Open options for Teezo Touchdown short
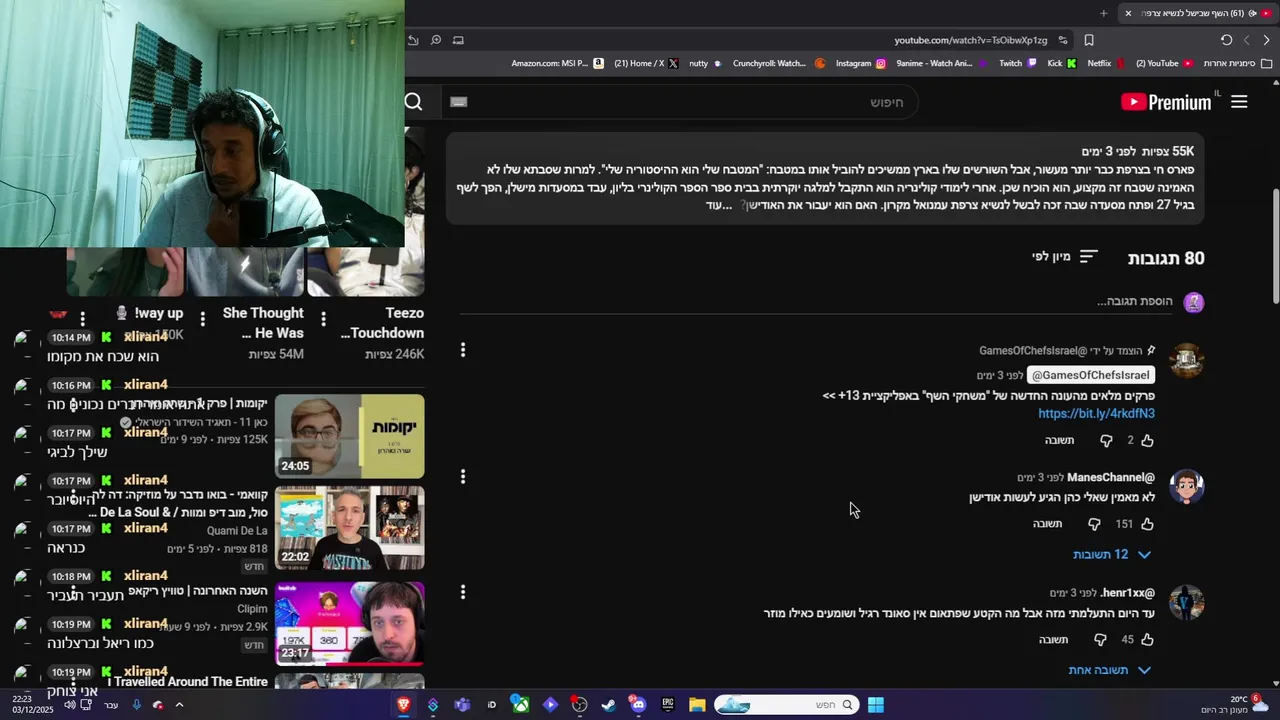Screen dimensions: 1280x720 323,319
